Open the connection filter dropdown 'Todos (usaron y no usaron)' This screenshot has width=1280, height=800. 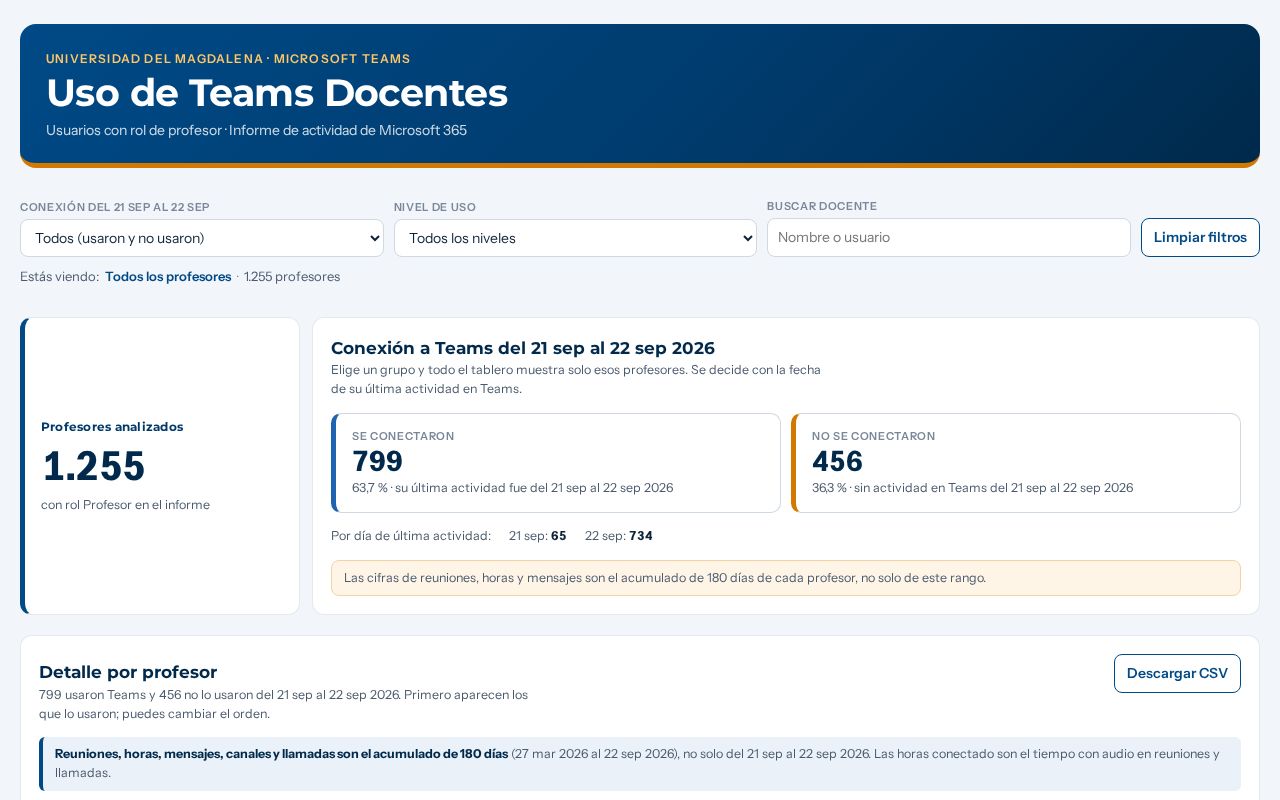(202, 238)
